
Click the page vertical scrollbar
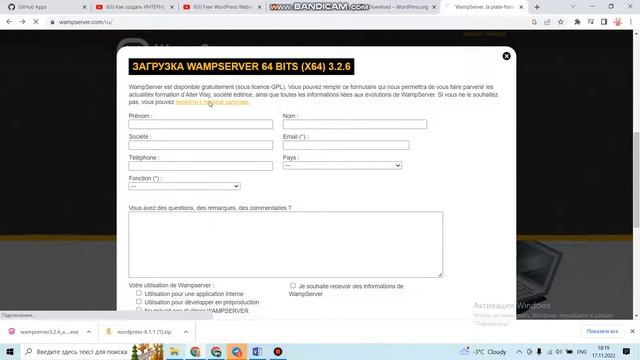click(x=636, y=180)
